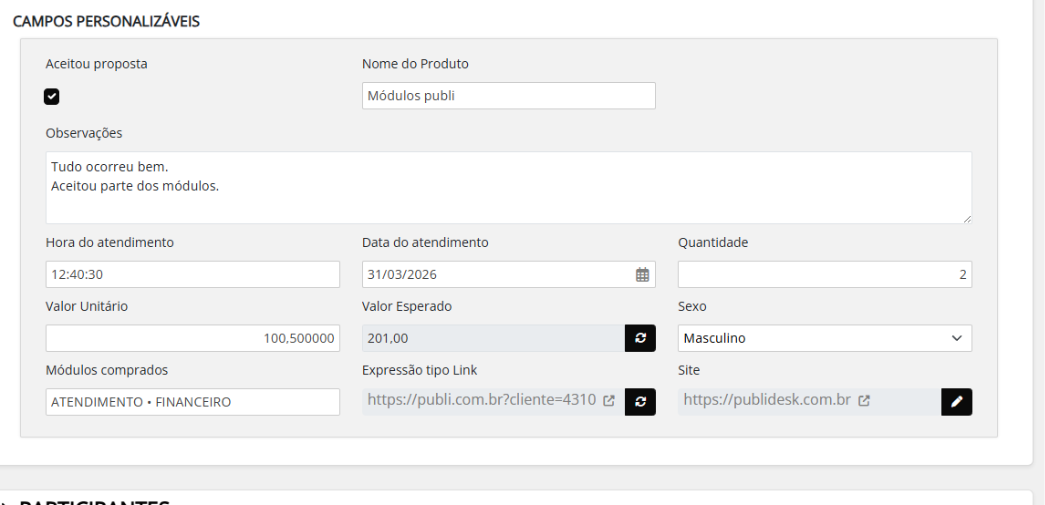Toggle the Aceitou proposta checkbox
Viewport: 1045px width, 505px height.
click(52, 96)
